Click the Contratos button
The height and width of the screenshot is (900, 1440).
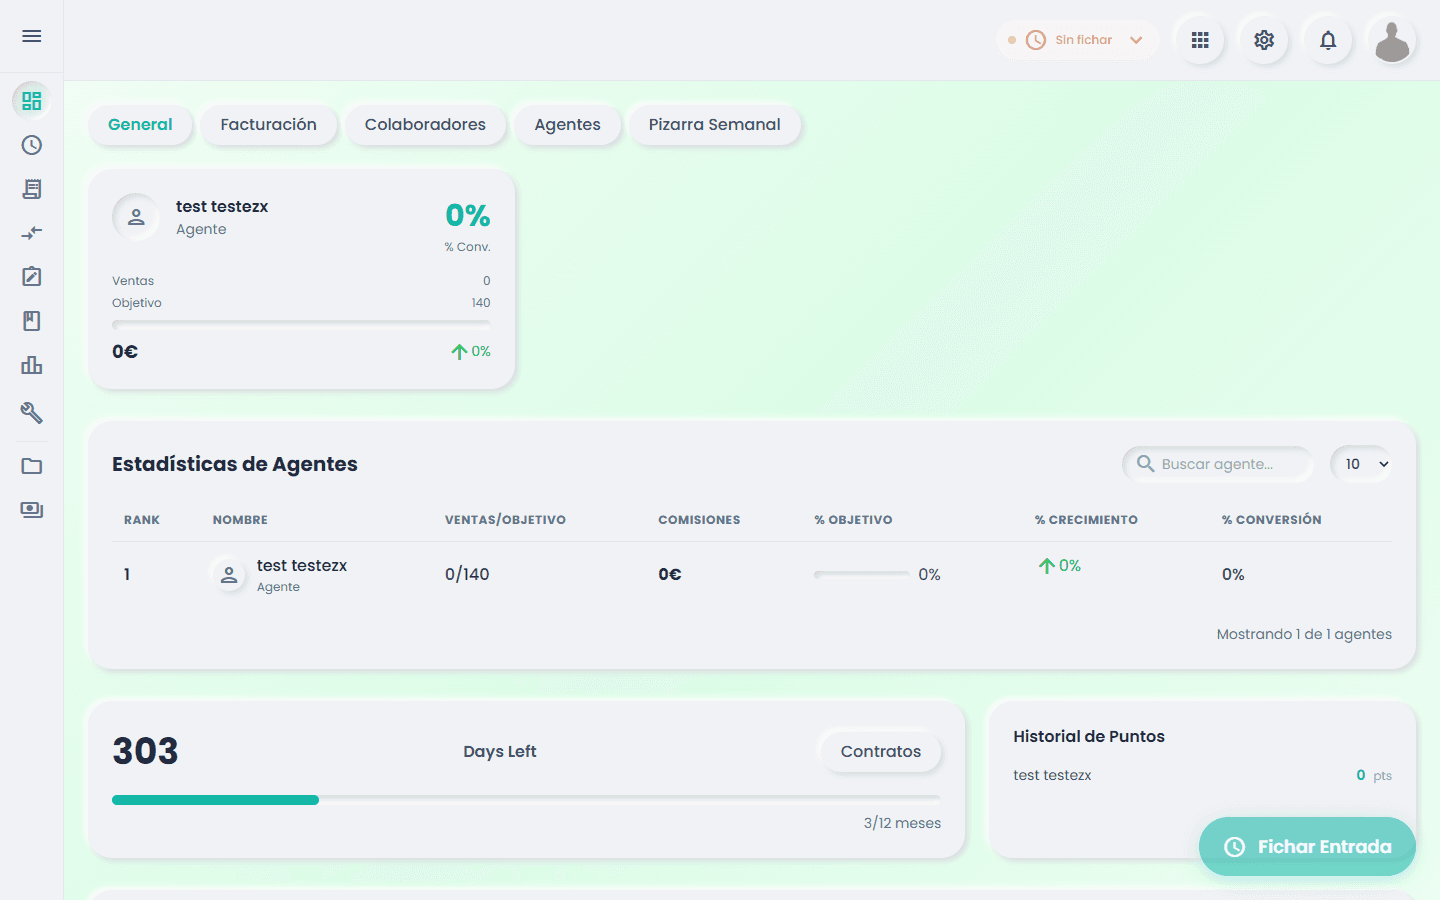coord(880,751)
